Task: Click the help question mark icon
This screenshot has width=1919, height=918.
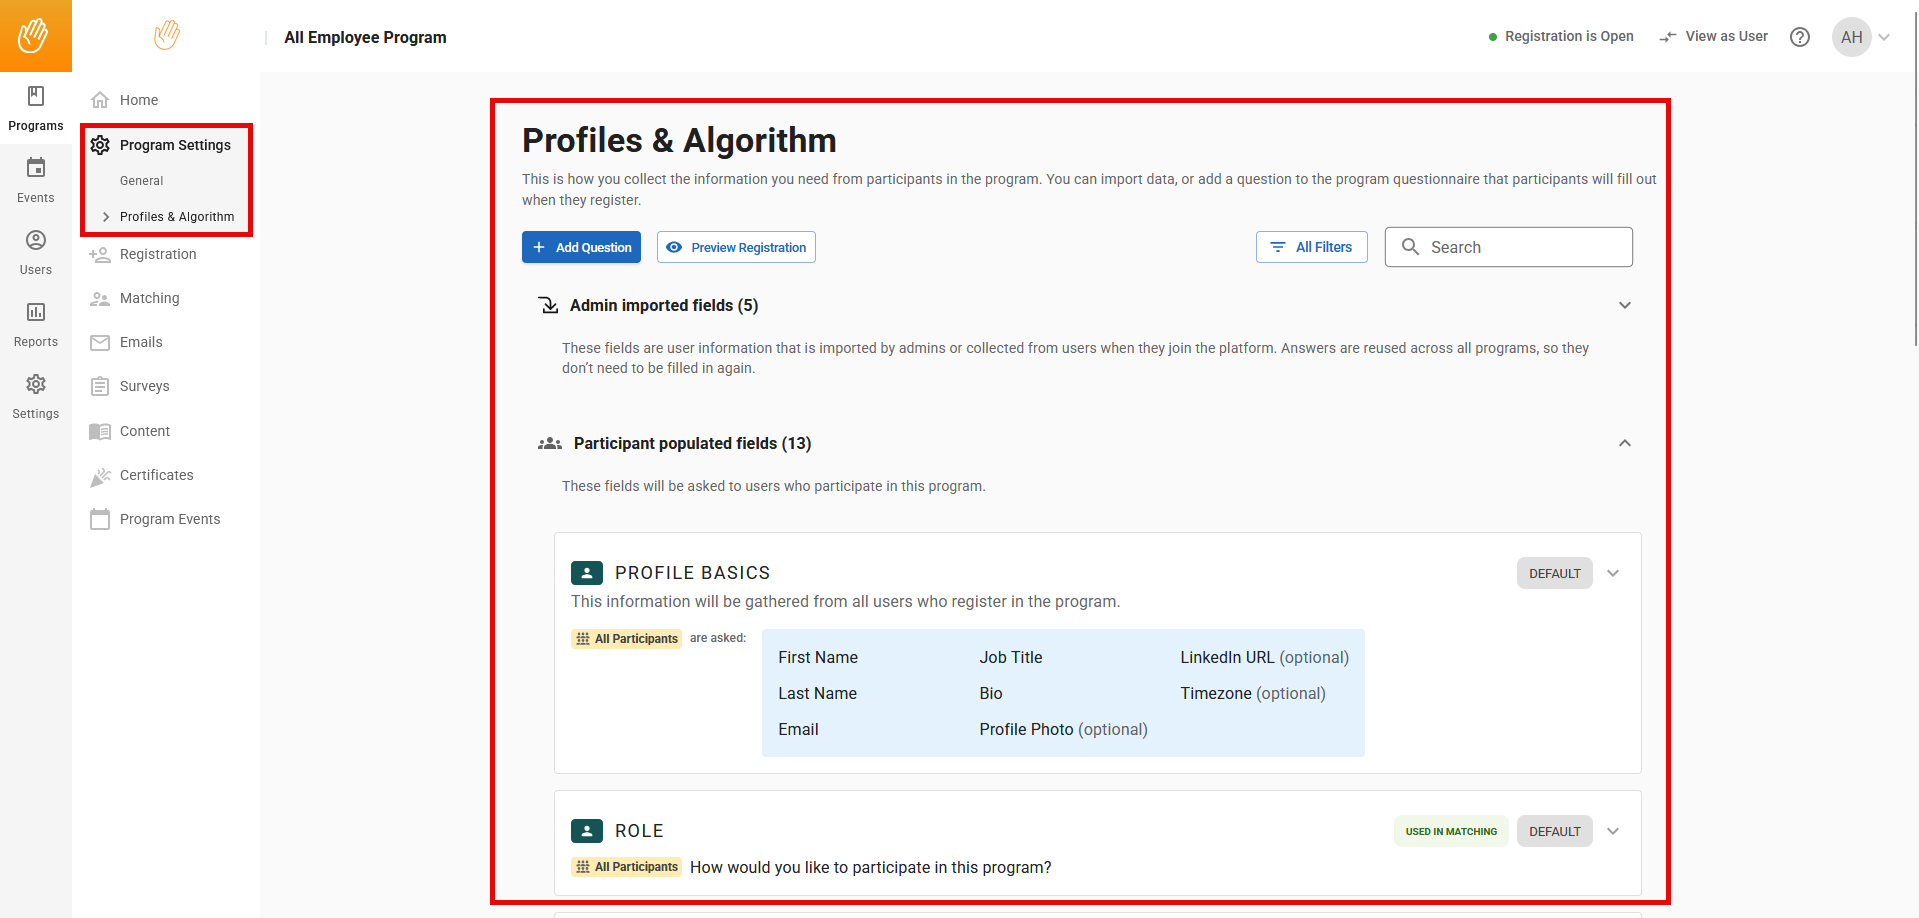Action: [1800, 37]
